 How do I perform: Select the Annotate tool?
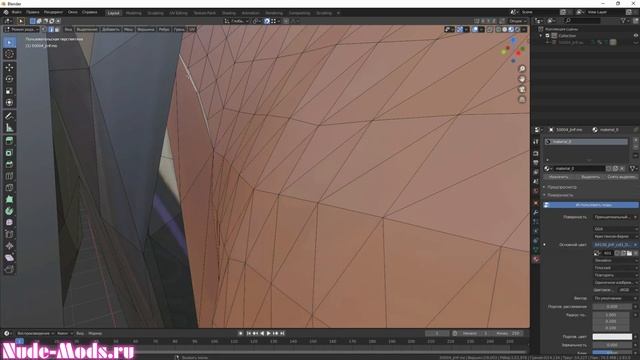pyautogui.click(x=9, y=116)
